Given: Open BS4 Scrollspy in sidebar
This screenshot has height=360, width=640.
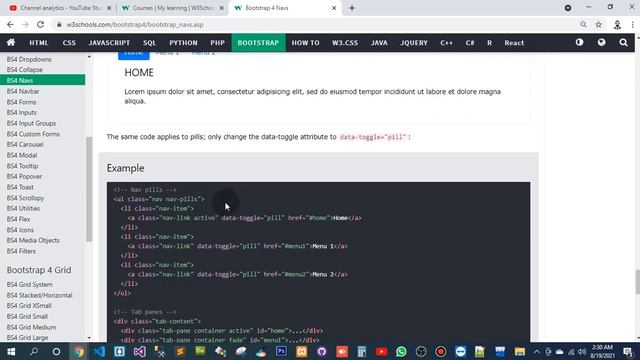Looking at the screenshot, I should 25,198.
